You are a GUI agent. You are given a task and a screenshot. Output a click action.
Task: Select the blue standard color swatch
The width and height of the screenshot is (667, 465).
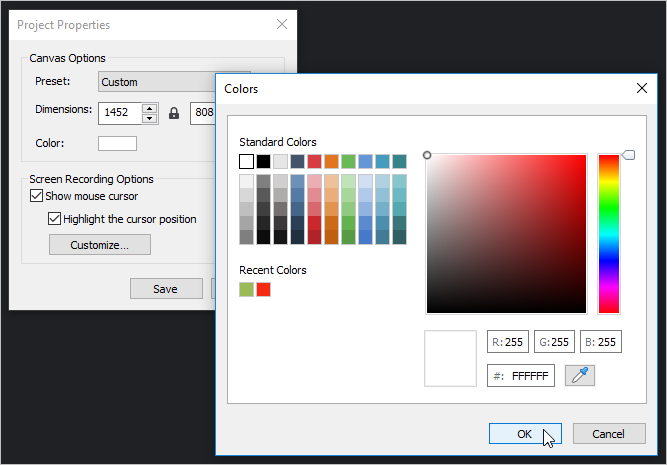click(x=365, y=161)
